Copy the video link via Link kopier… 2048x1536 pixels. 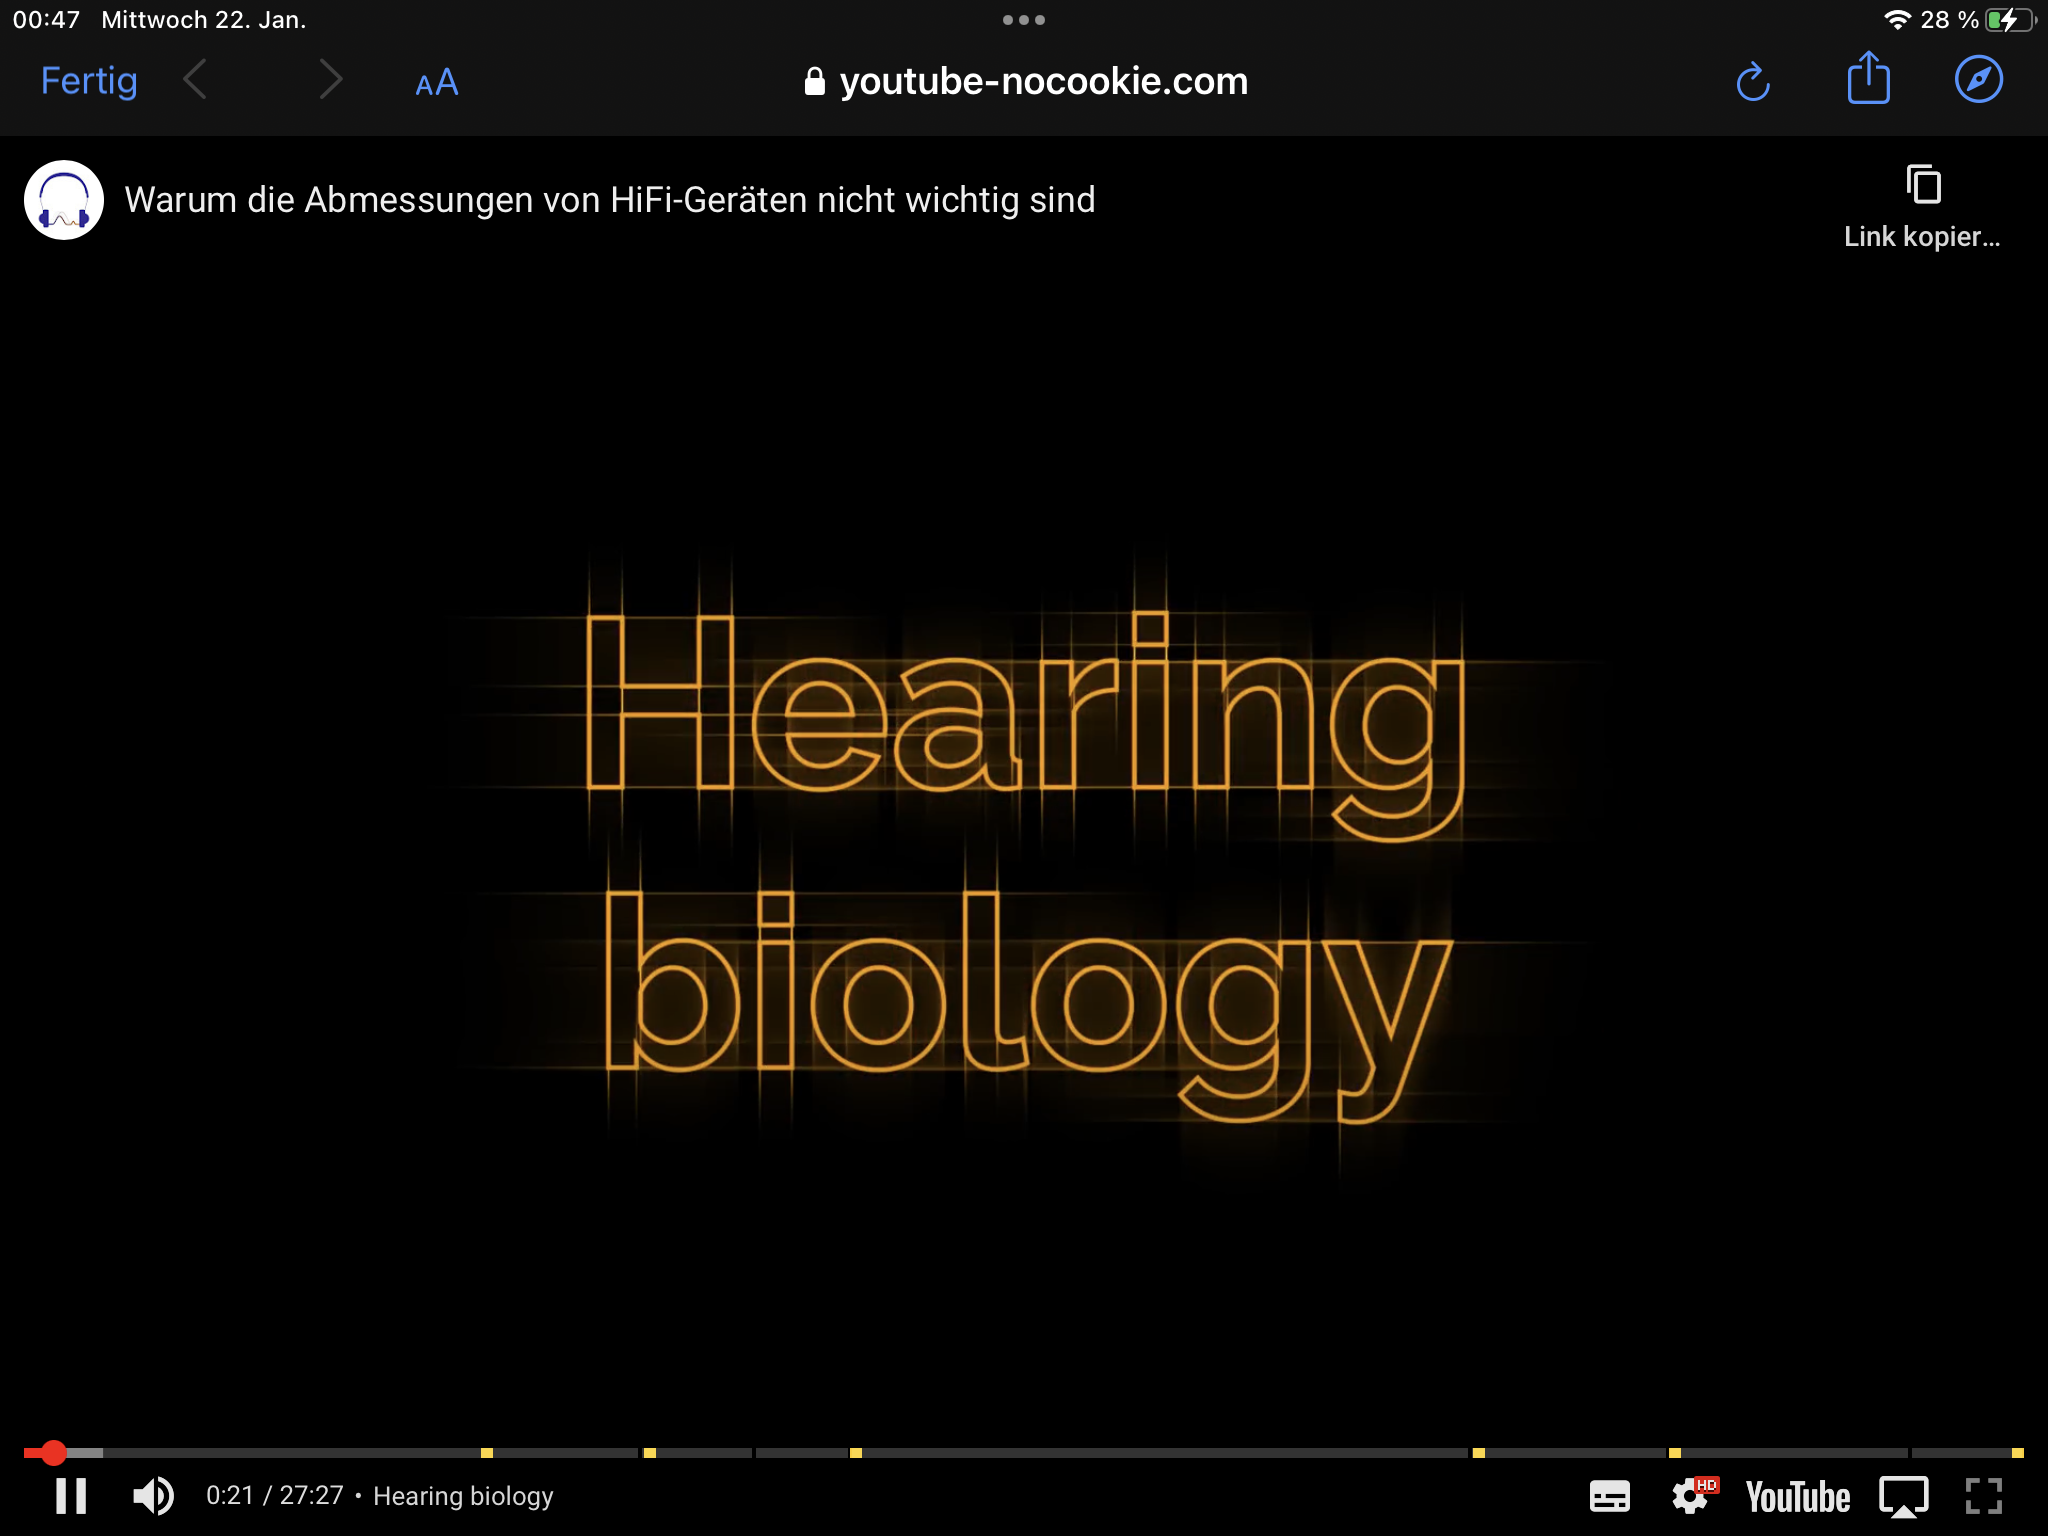pyautogui.click(x=1922, y=207)
